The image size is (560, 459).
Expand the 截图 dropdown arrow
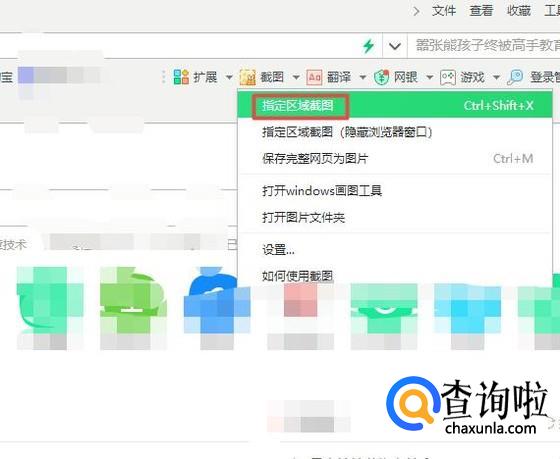(296, 77)
